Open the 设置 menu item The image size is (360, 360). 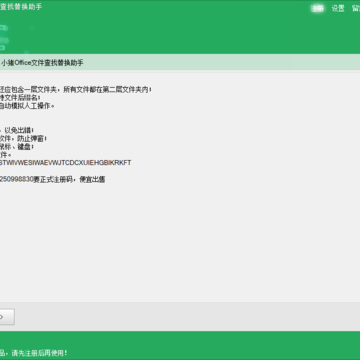pos(338,9)
